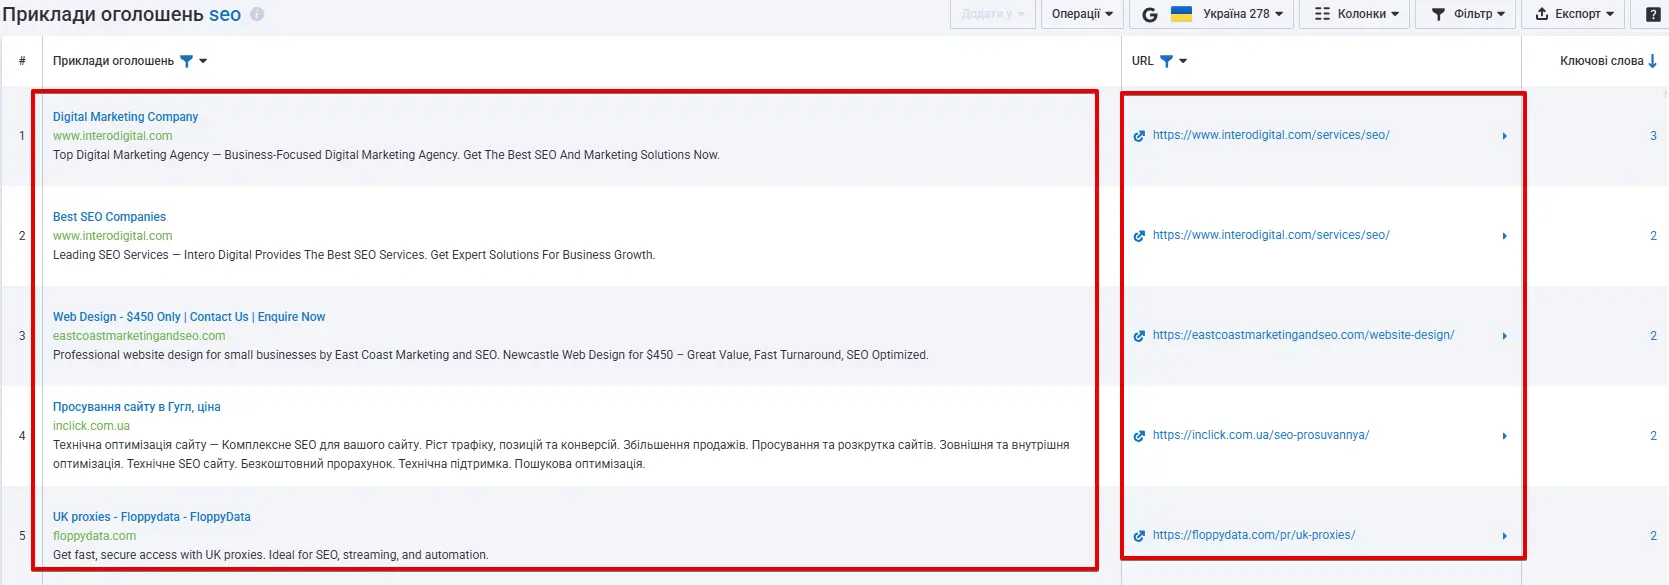This screenshot has height=585, width=1669.
Task: Open the Операції dropdown
Action: click(x=1082, y=14)
